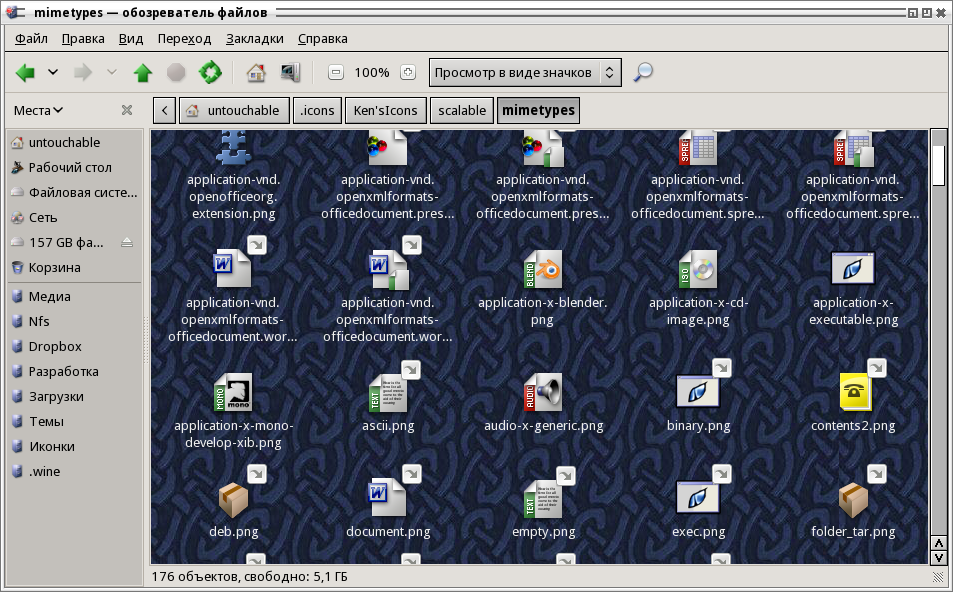Select application-x-cd-image.png file icon

tap(698, 269)
